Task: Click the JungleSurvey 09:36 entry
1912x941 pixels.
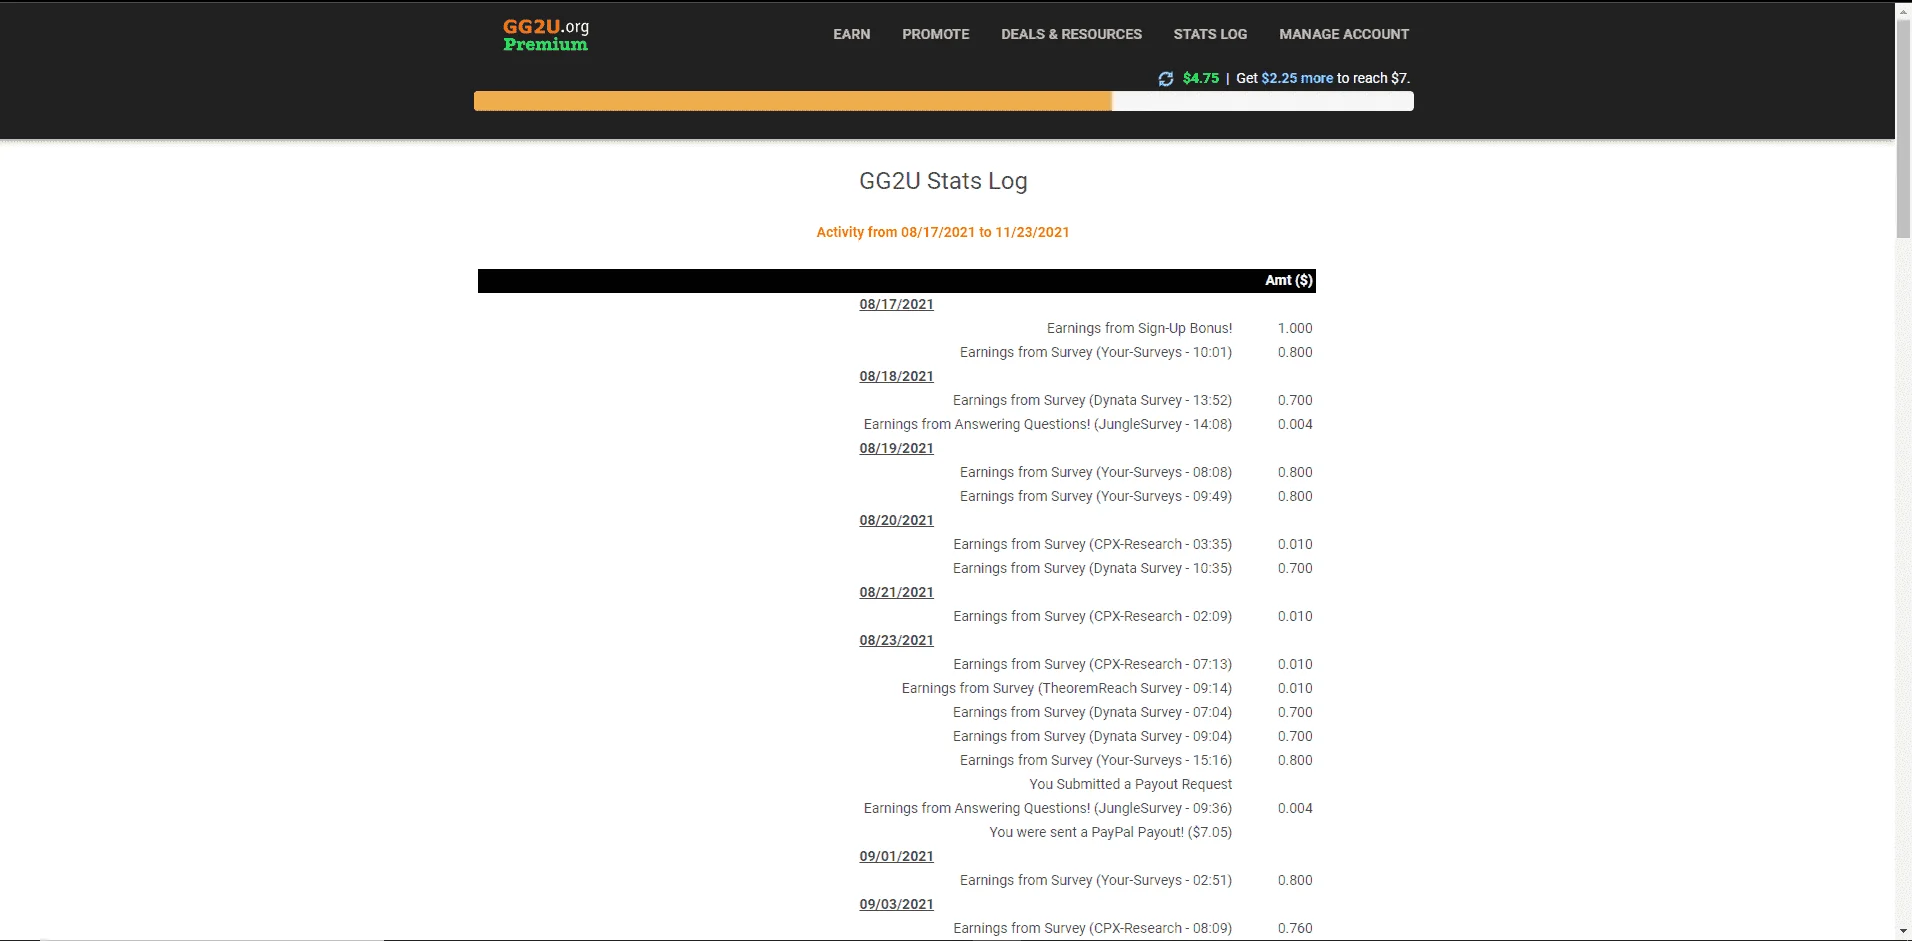Action: coord(1048,808)
